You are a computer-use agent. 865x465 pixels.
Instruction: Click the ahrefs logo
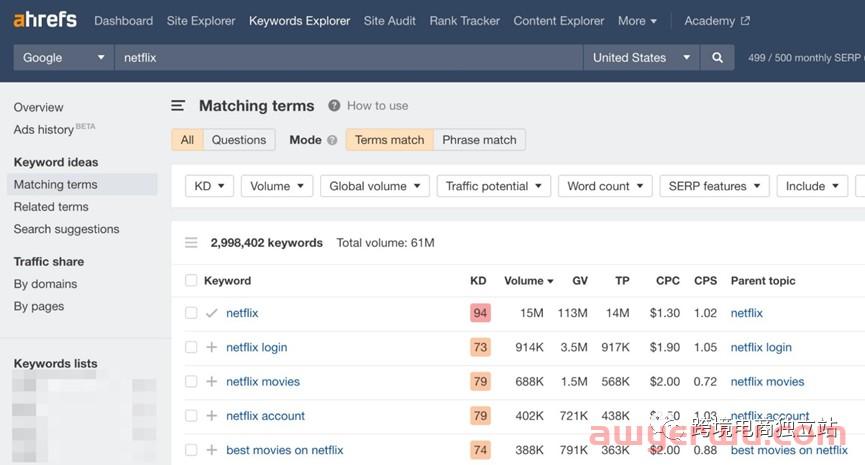tap(45, 20)
